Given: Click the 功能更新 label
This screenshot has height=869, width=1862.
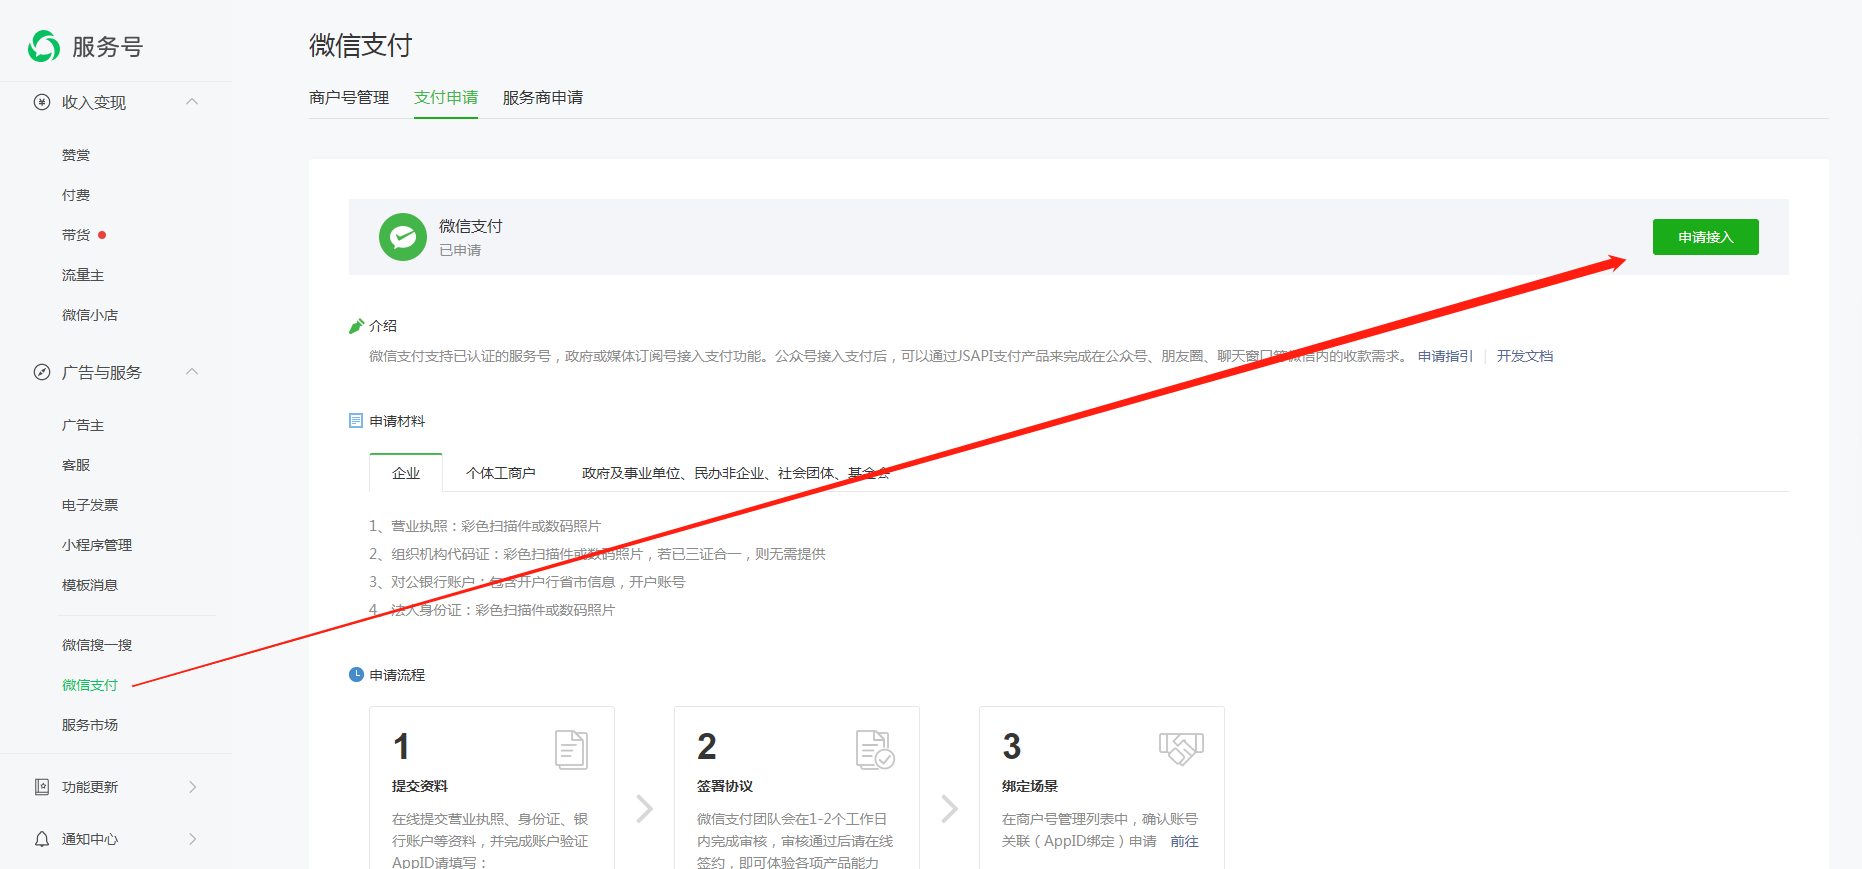Looking at the screenshot, I should (90, 787).
